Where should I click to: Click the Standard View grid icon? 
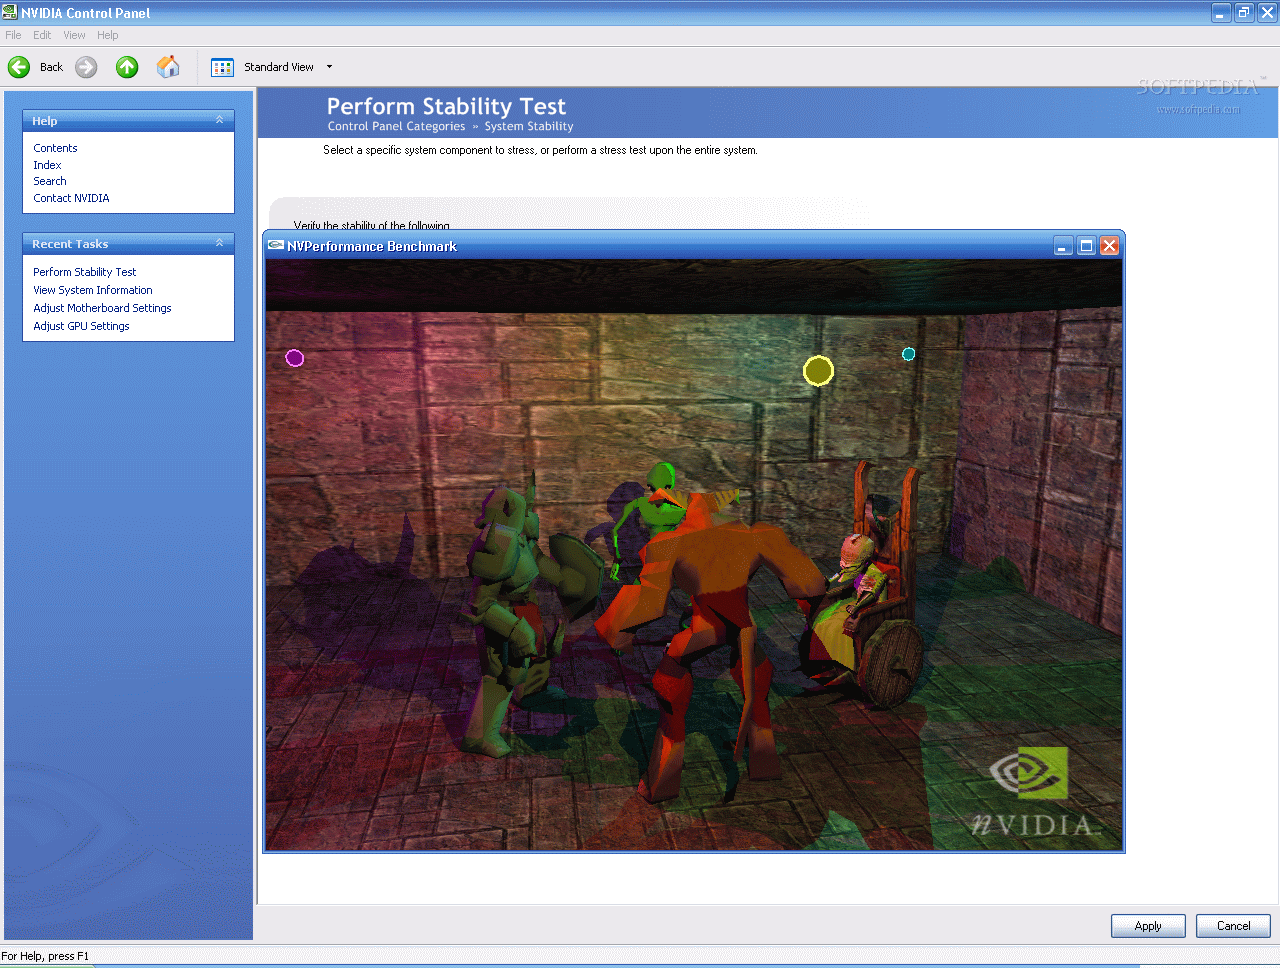pos(222,67)
